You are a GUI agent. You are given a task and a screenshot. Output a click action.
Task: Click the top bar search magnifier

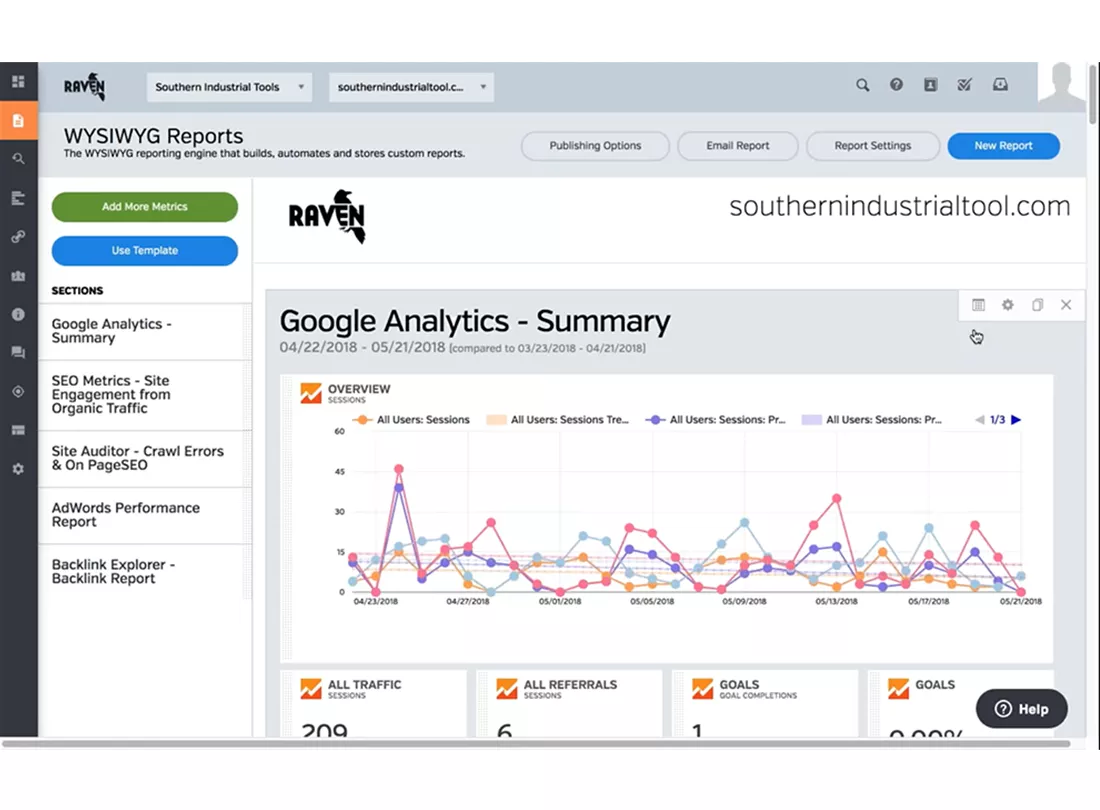tap(862, 85)
